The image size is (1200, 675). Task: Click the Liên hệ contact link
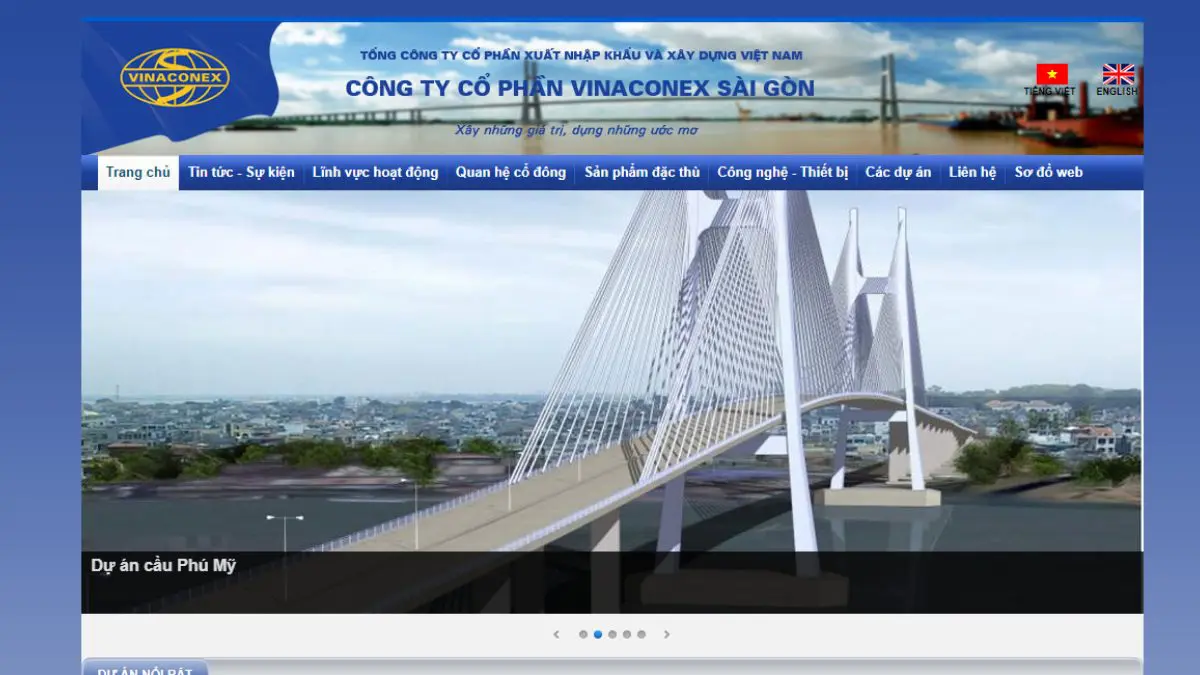pos(972,172)
